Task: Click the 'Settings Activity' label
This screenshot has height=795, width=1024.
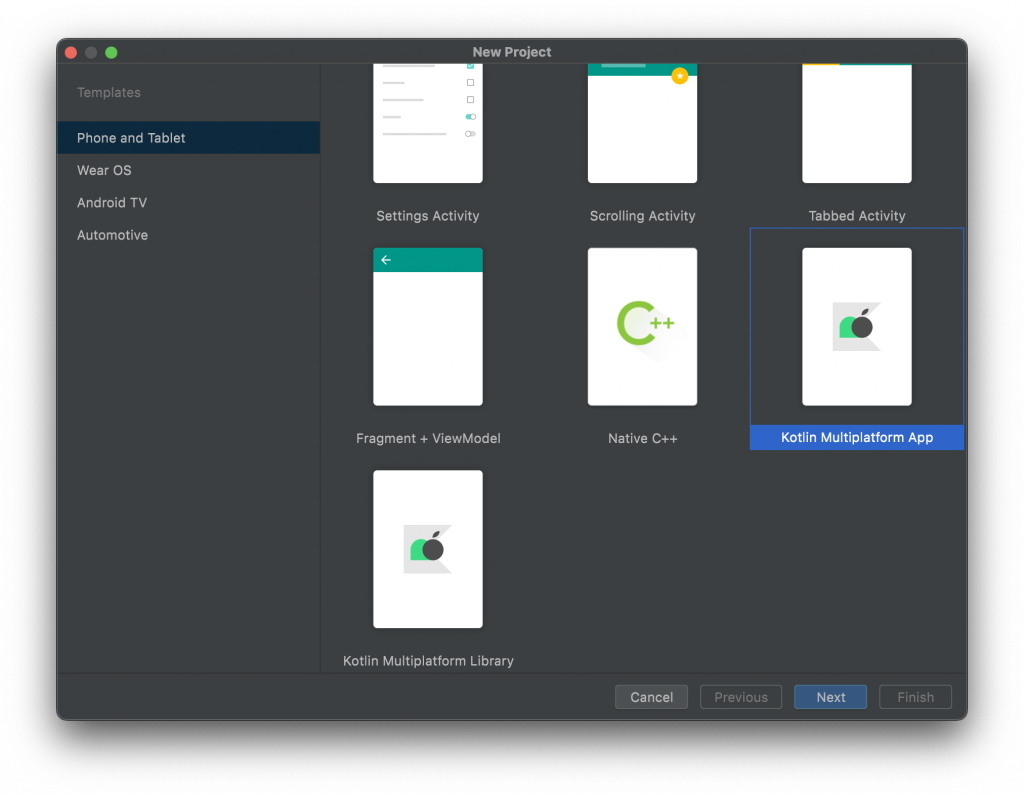Action: click(x=428, y=216)
